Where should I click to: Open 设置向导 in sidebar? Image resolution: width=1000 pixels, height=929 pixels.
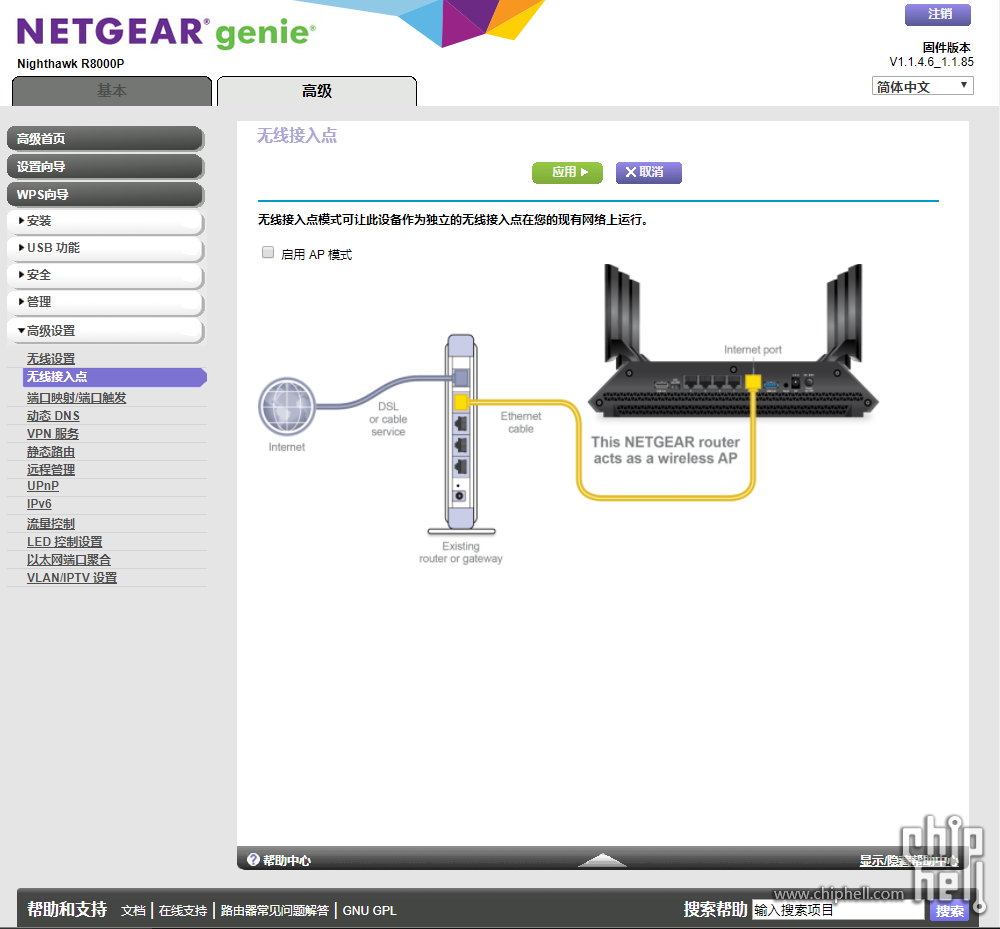click(x=106, y=166)
